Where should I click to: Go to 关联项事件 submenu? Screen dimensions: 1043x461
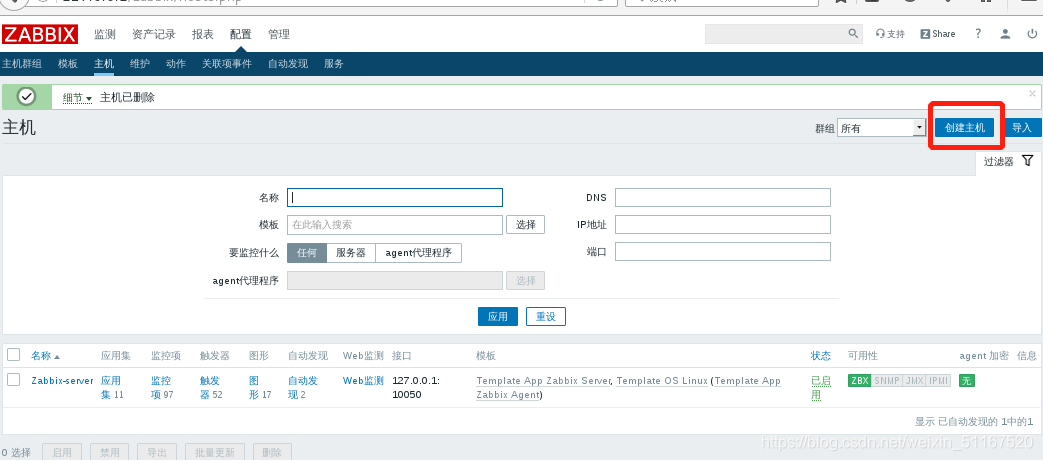(227, 64)
